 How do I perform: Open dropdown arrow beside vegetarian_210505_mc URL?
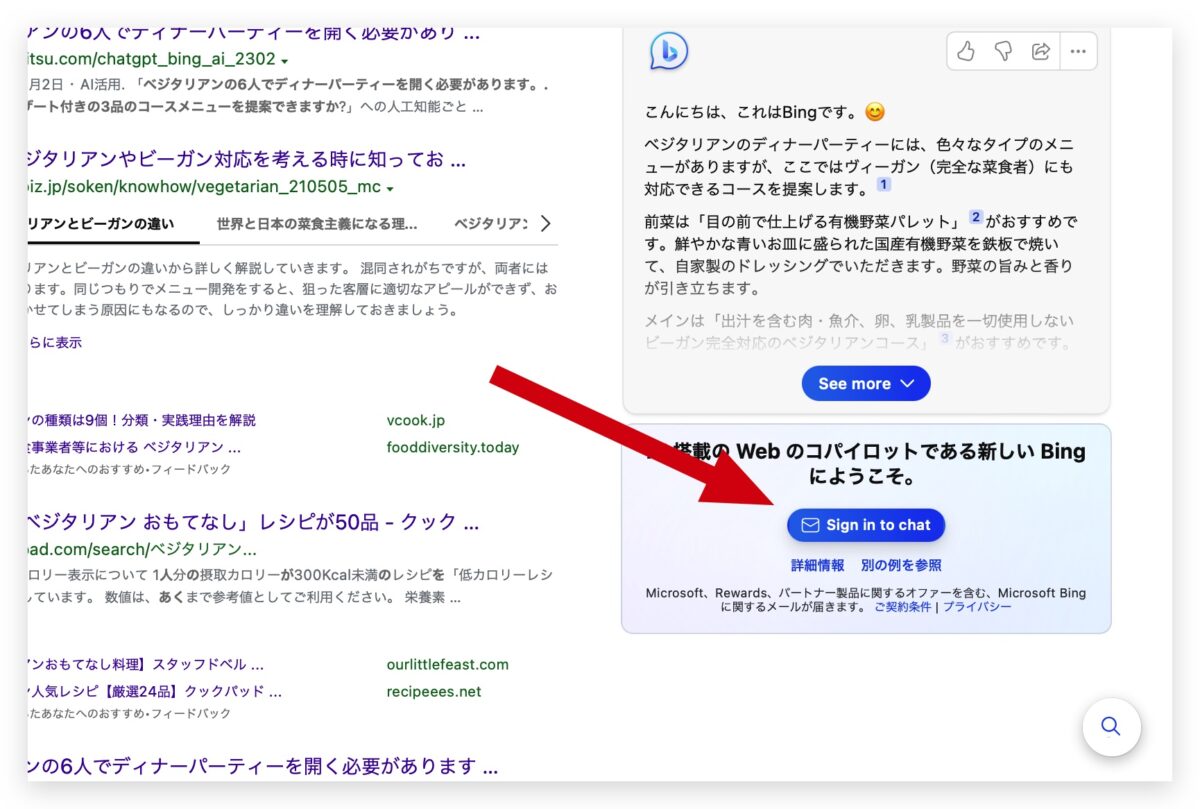tap(390, 189)
